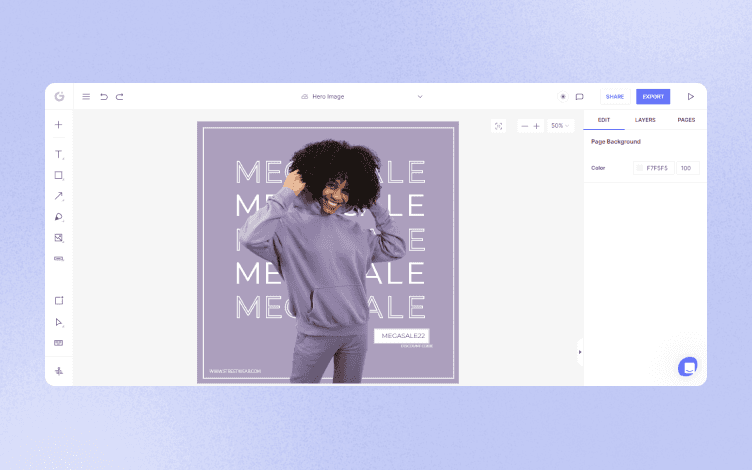Viewport: 752px width, 470px height.
Task: Switch to the PAGES tab
Action: click(686, 120)
